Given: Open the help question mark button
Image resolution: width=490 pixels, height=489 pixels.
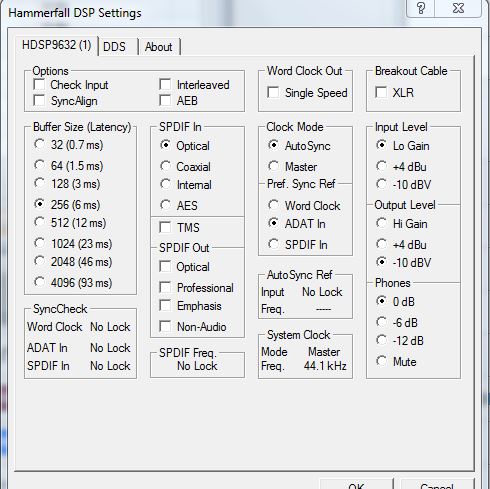Looking at the screenshot, I should (421, 8).
